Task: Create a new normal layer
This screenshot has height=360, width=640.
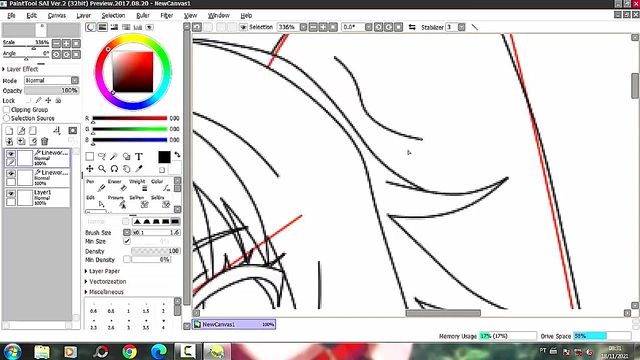Action: click(9, 131)
